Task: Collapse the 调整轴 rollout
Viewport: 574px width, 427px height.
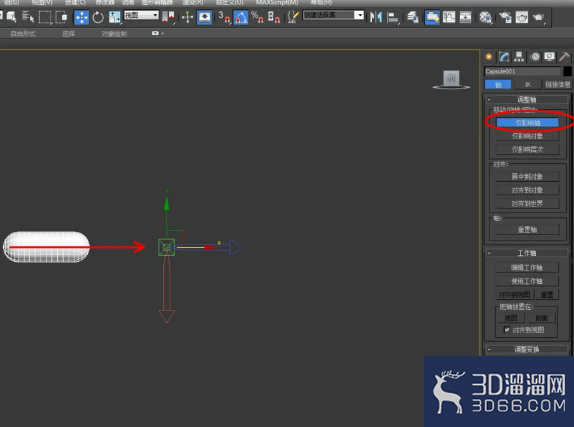Action: (x=527, y=99)
